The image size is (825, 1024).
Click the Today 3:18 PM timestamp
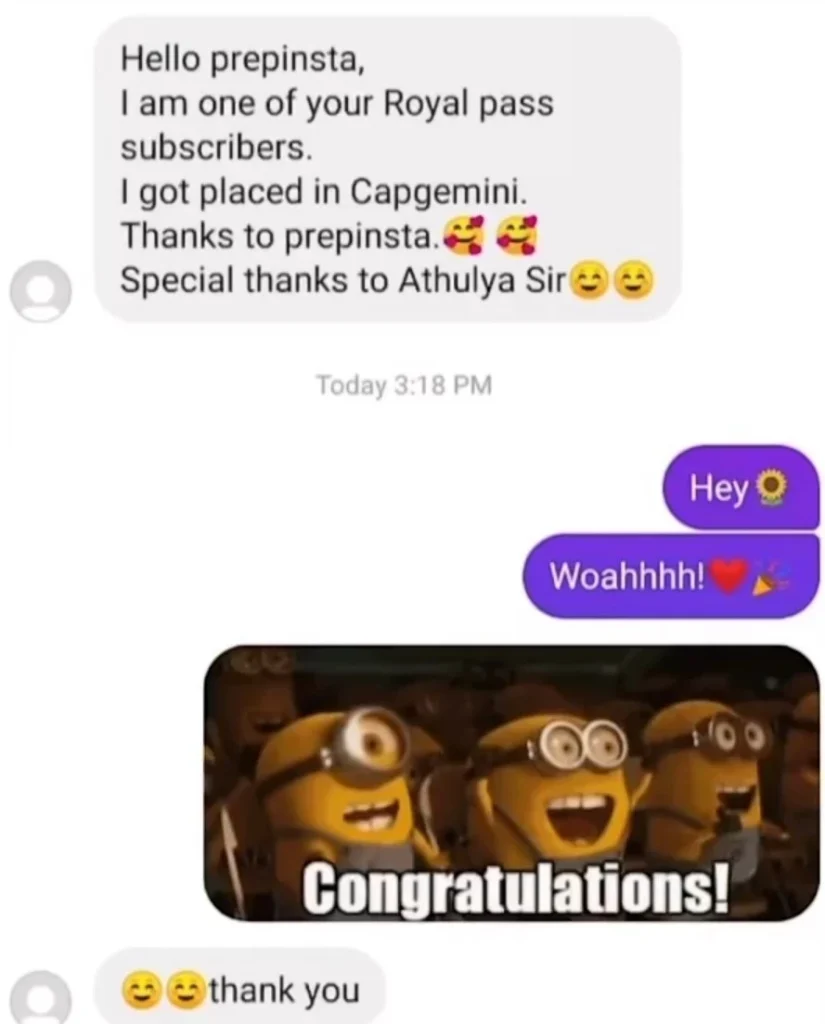(x=404, y=385)
